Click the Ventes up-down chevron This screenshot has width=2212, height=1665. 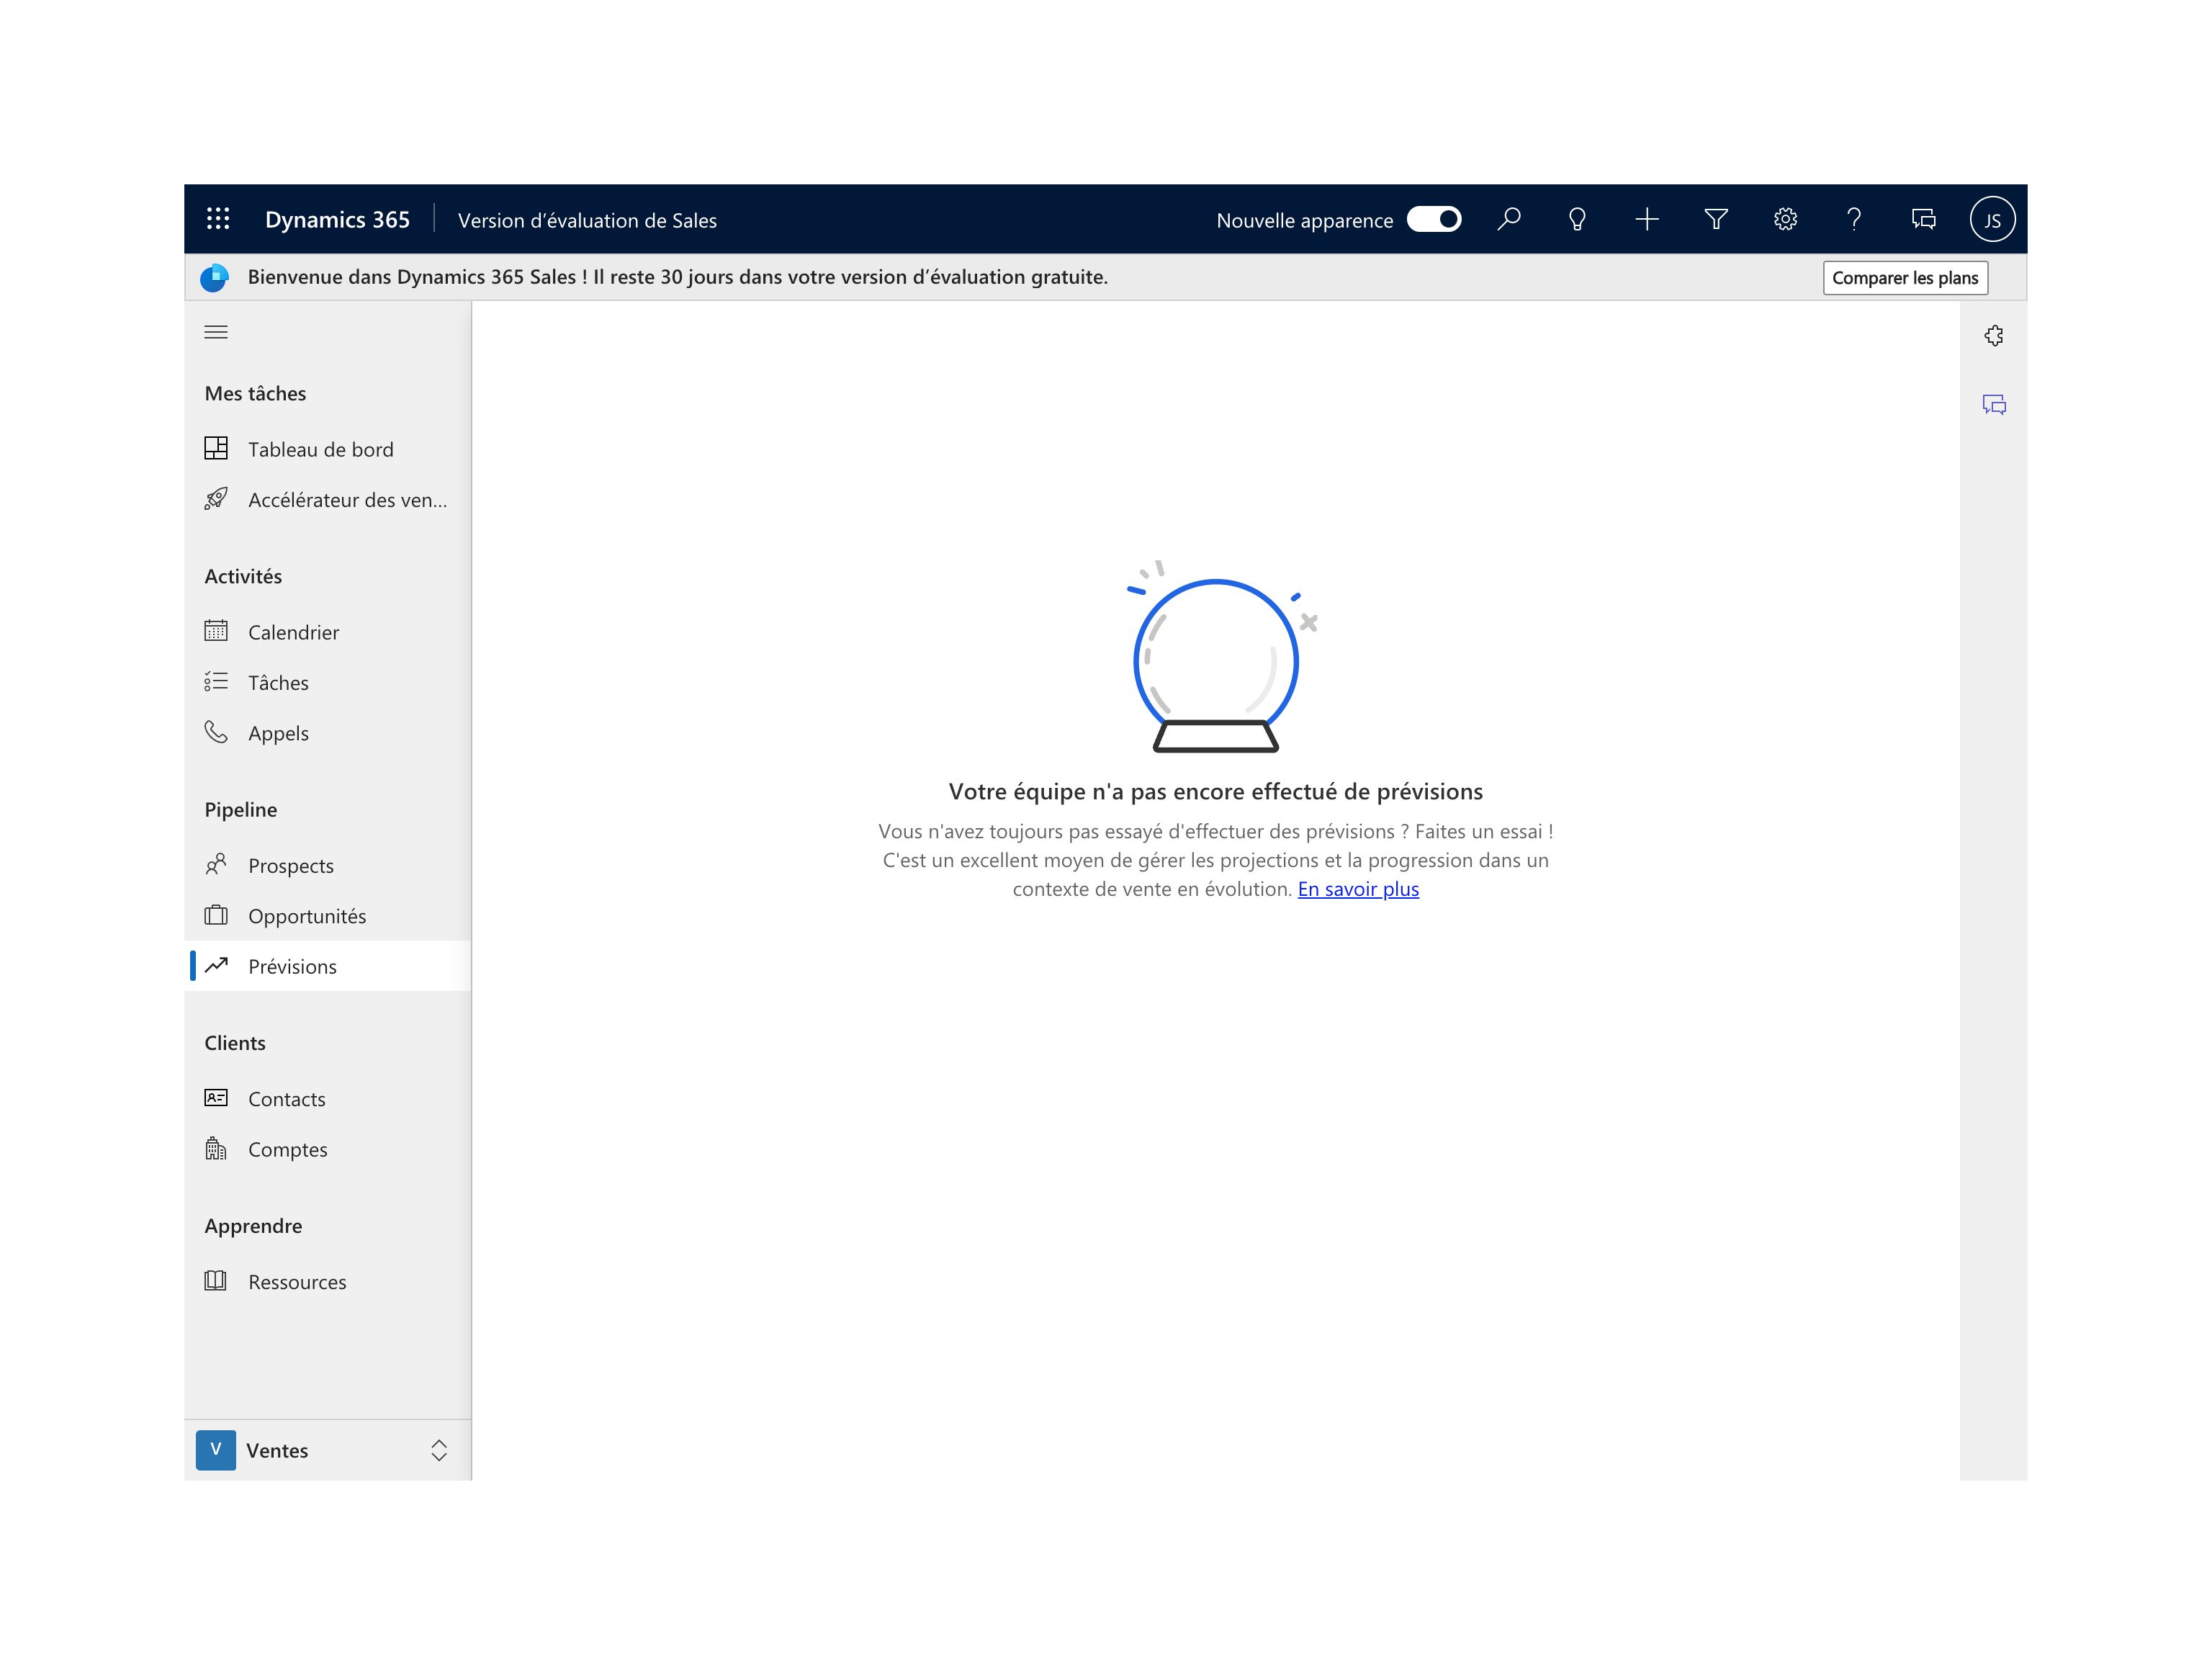pos(439,1450)
